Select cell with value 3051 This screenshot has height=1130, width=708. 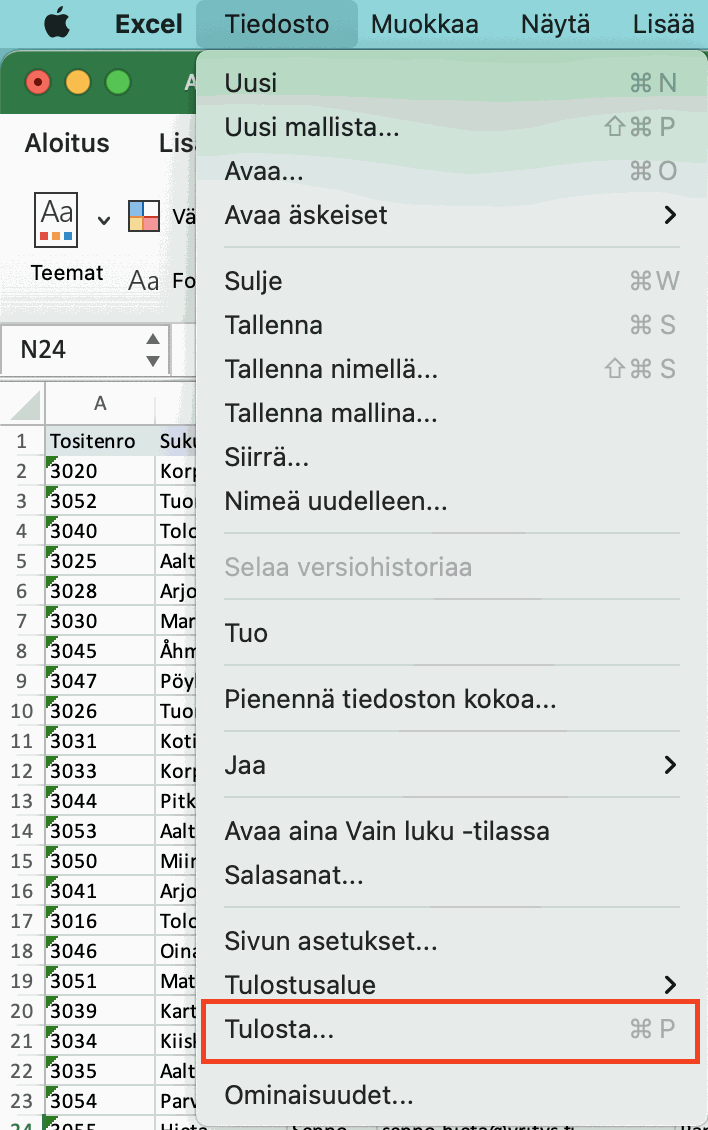(100, 981)
